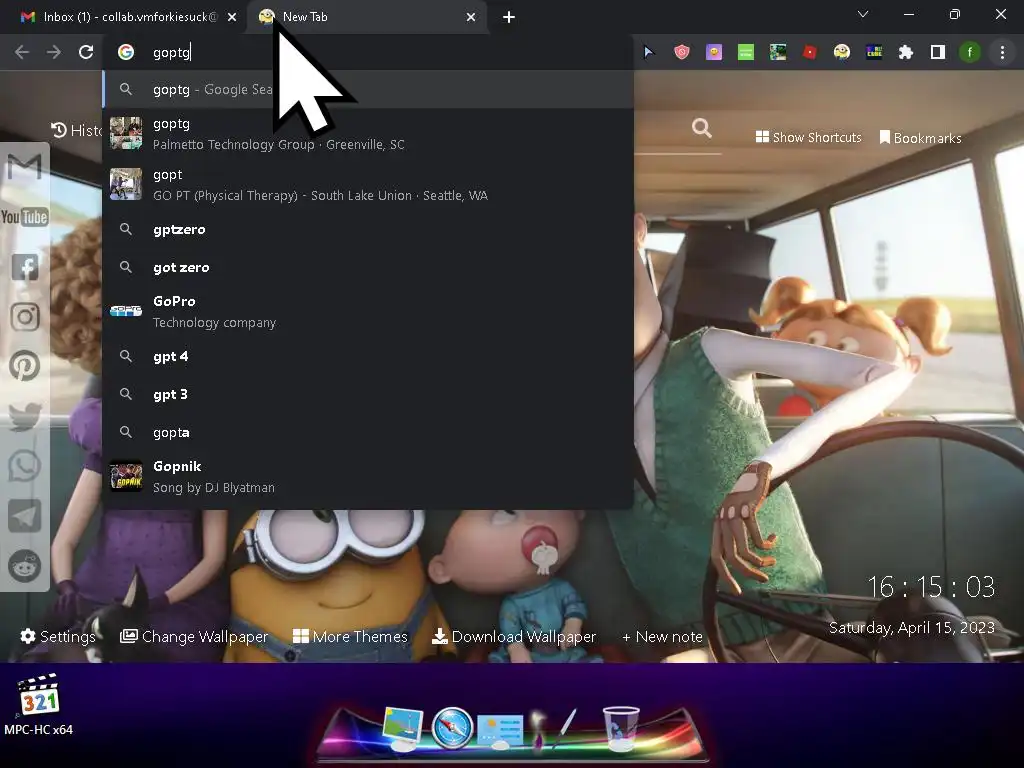Select the gpt 3 suggestion
The height and width of the screenshot is (768, 1024).
click(x=368, y=394)
